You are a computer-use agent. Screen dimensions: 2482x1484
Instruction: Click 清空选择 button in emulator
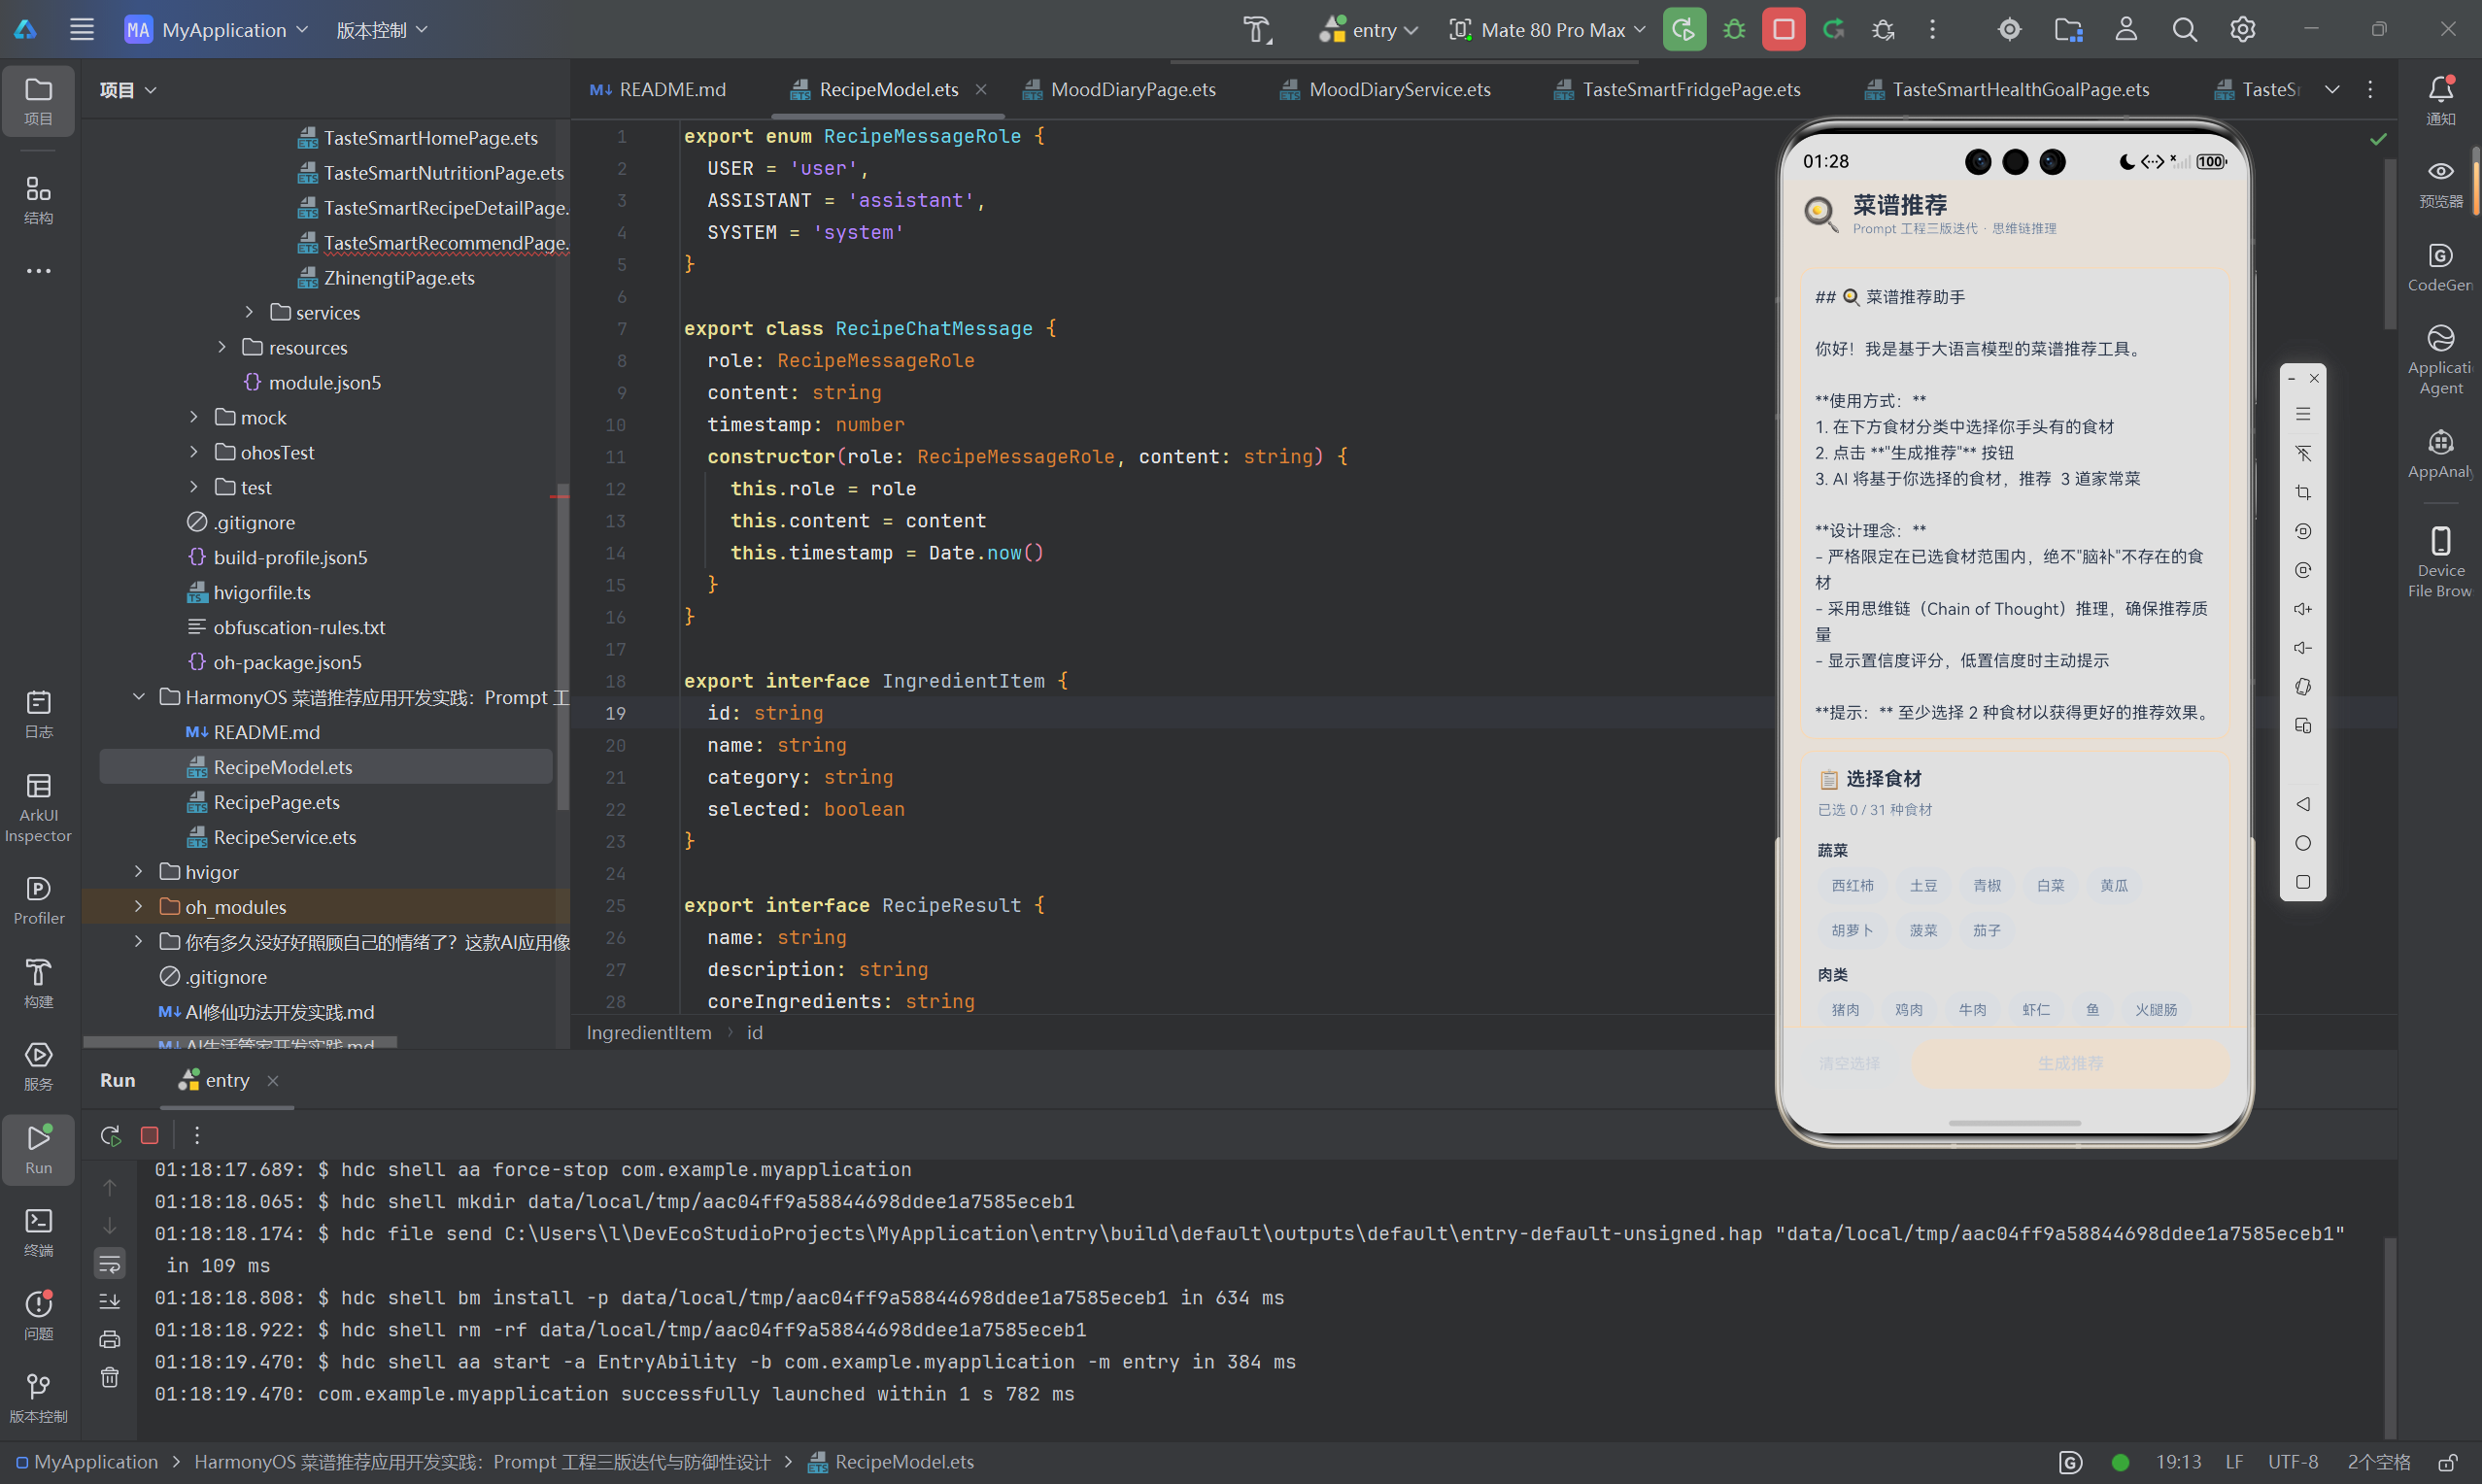pos(1849,1063)
